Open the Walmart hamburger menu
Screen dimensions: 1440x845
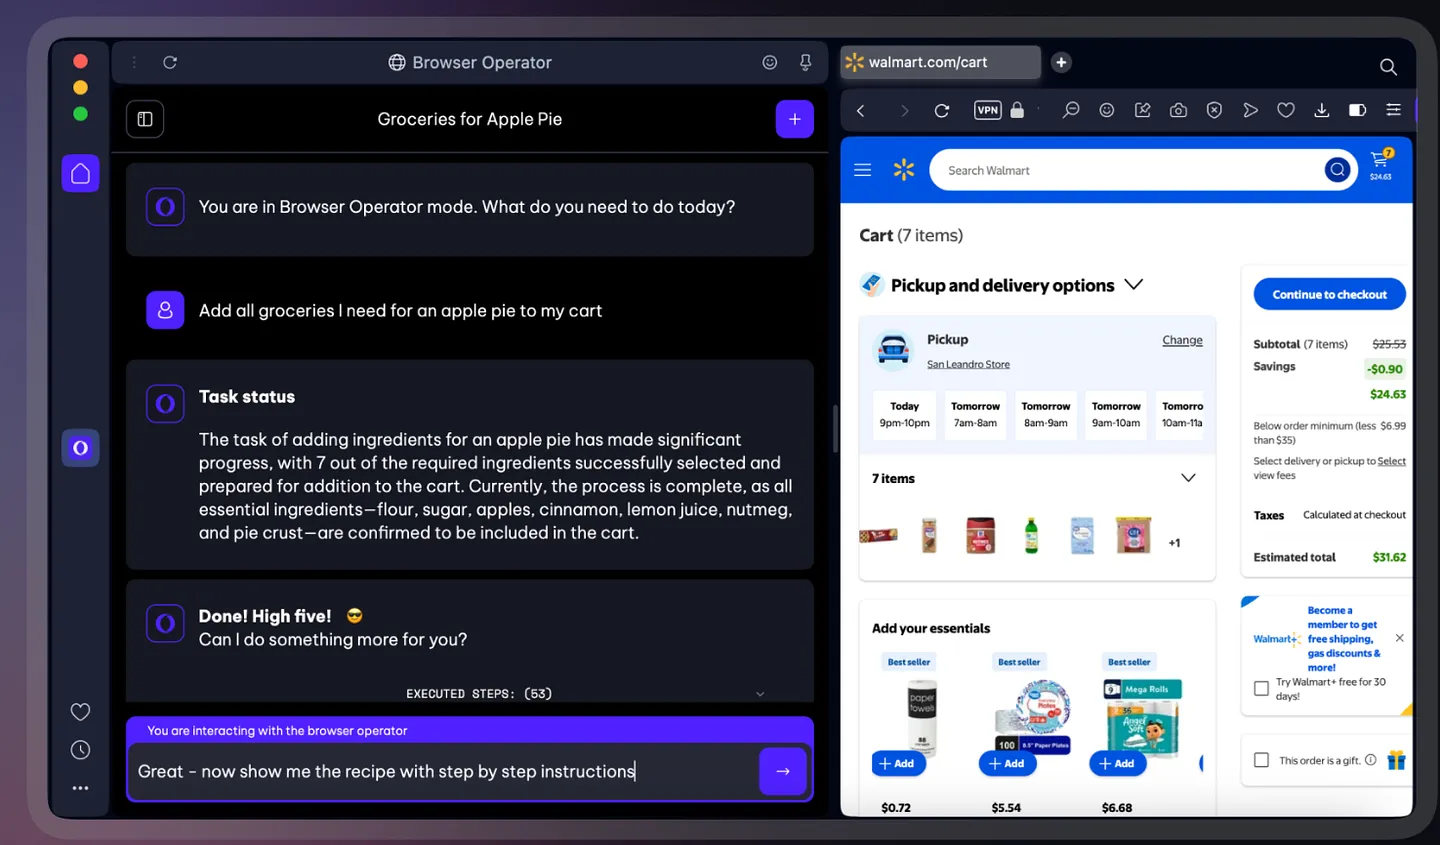click(x=862, y=170)
